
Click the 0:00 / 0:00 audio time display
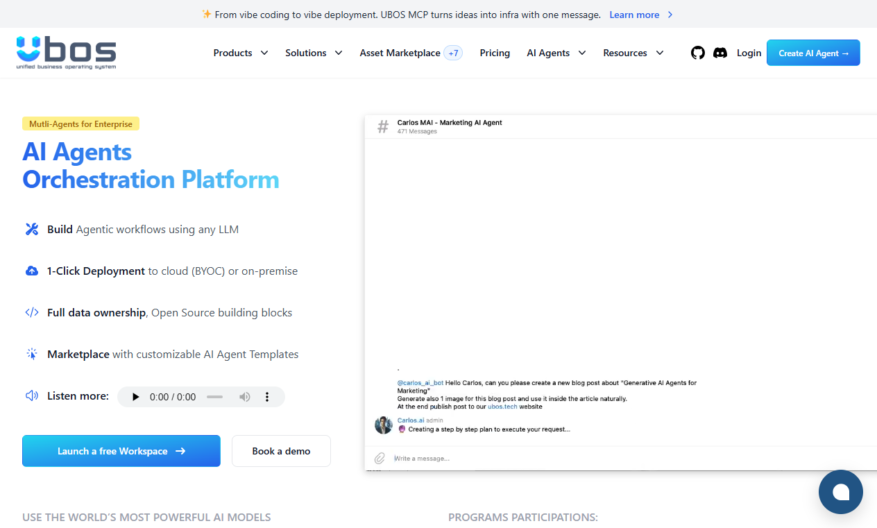[x=172, y=397]
